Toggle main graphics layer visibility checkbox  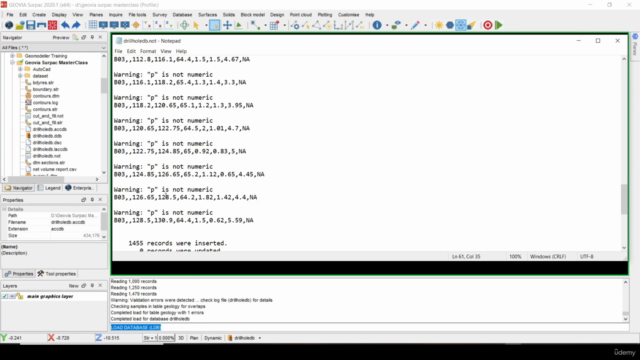4,296
